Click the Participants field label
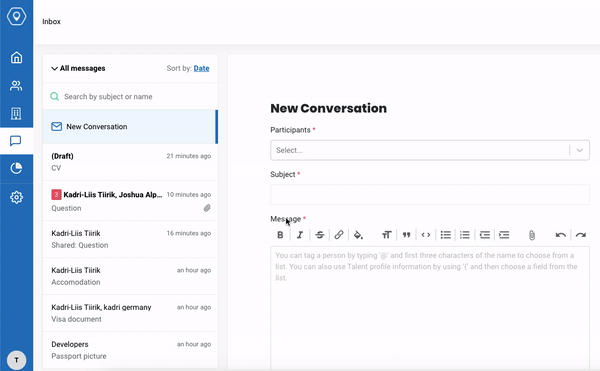Viewport: 600px width, 371px height. [290, 130]
